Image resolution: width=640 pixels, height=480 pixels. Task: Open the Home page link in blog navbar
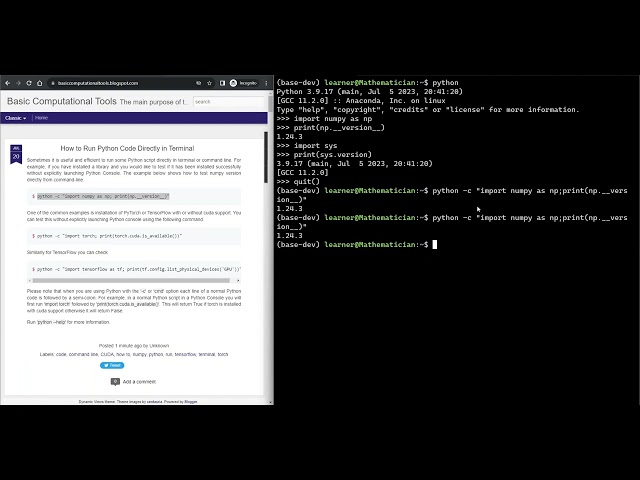[41, 118]
